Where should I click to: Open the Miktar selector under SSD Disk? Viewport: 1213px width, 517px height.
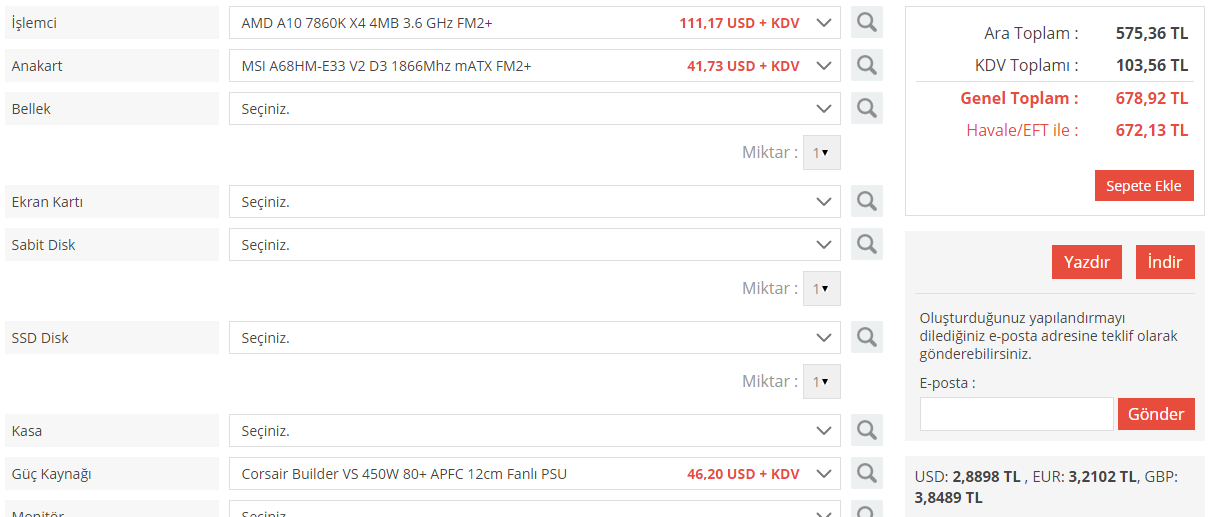tap(822, 381)
